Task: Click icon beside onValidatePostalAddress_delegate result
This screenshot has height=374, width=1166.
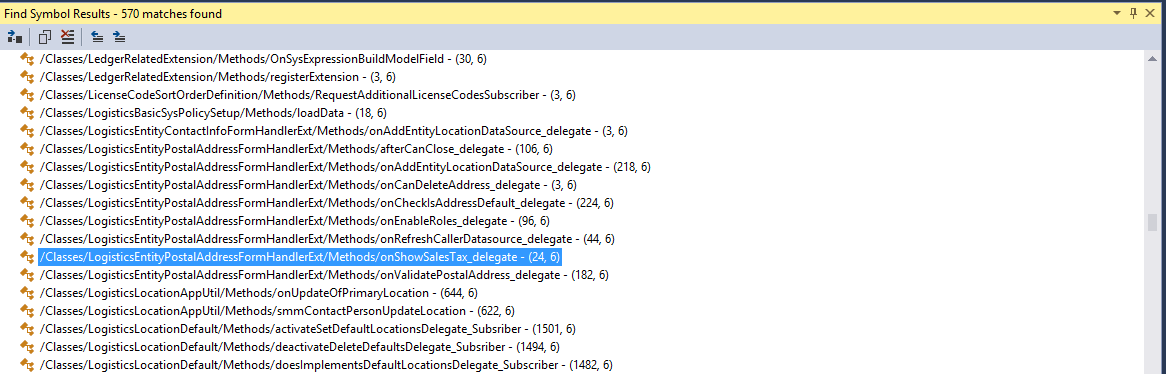Action: coord(28,275)
